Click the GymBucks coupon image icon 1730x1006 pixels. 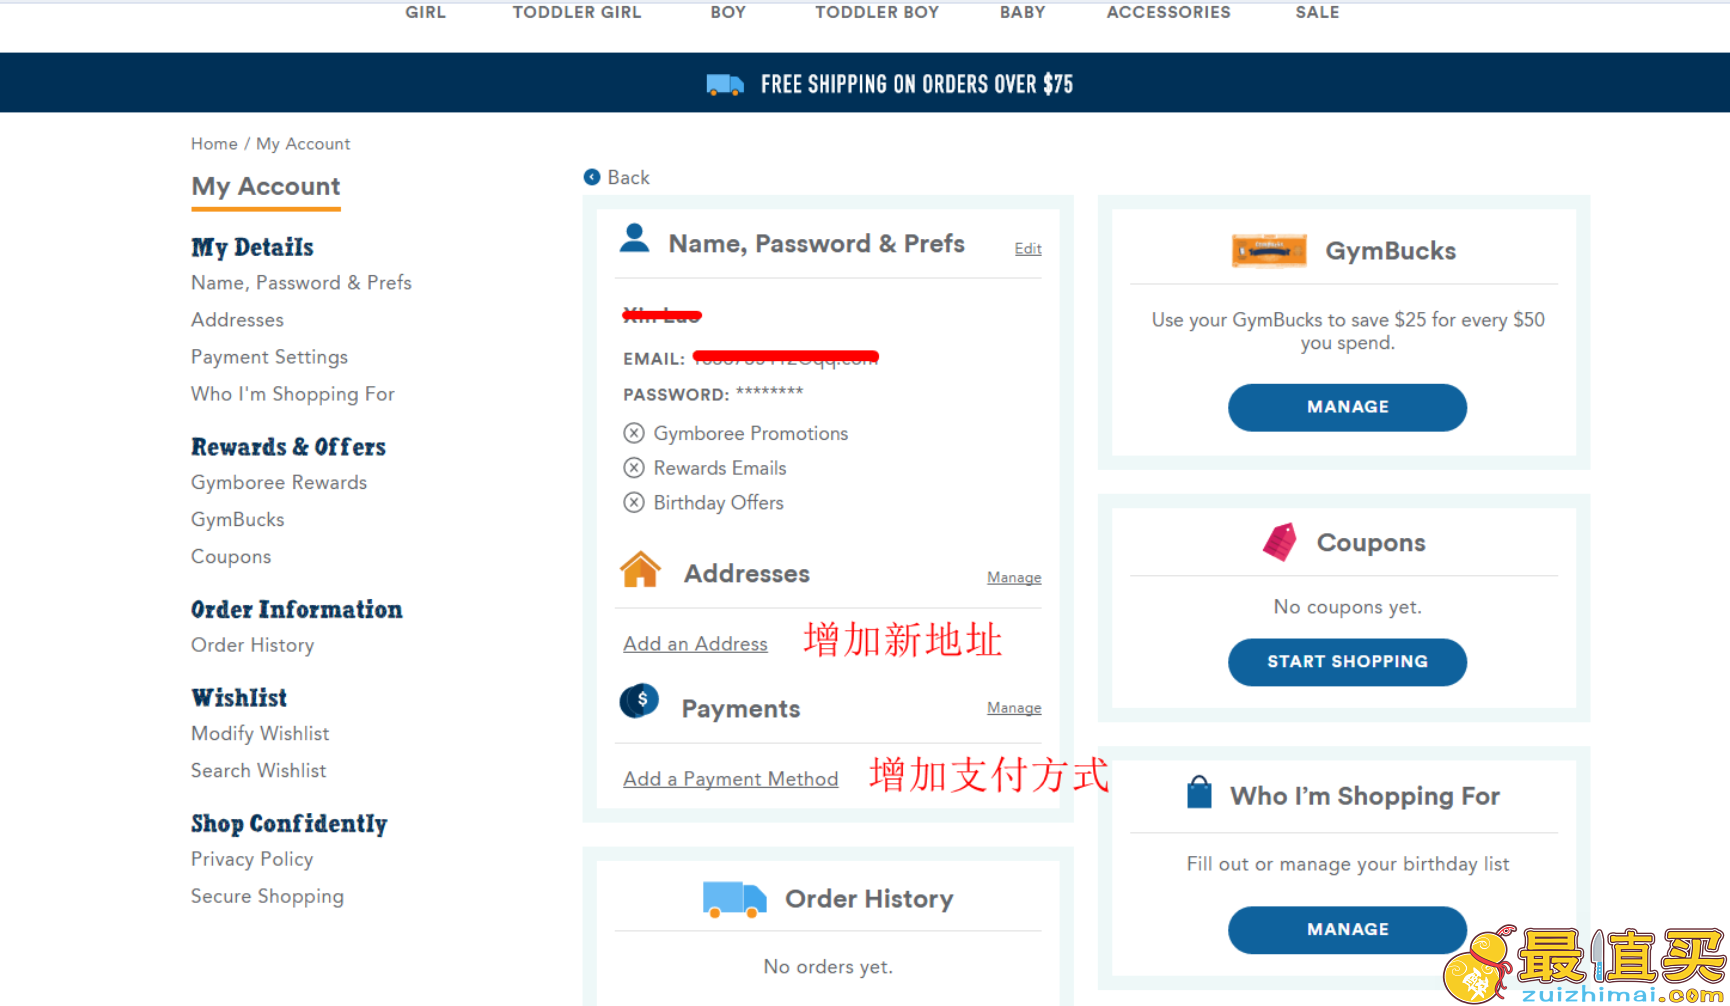coord(1269,250)
